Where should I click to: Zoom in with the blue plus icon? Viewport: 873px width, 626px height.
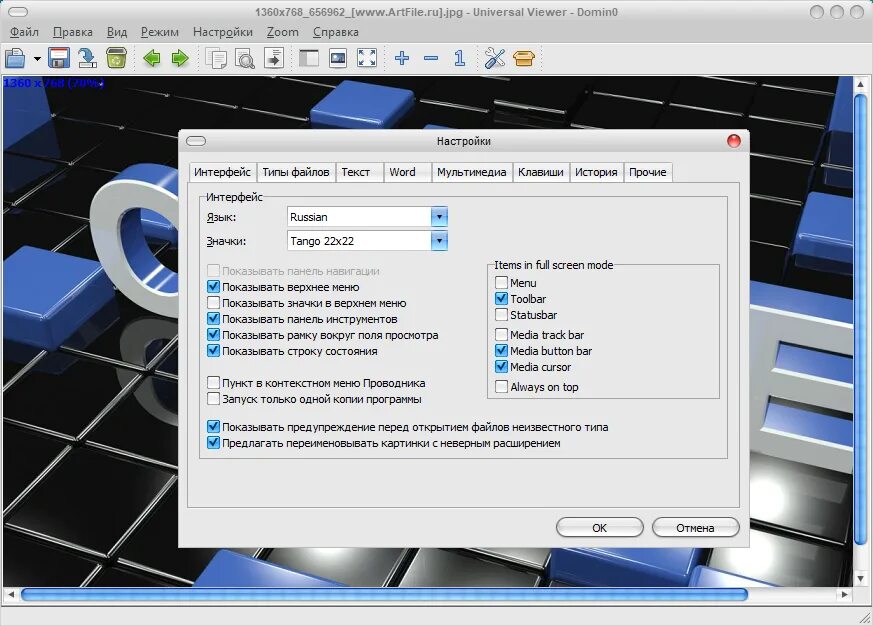[402, 58]
